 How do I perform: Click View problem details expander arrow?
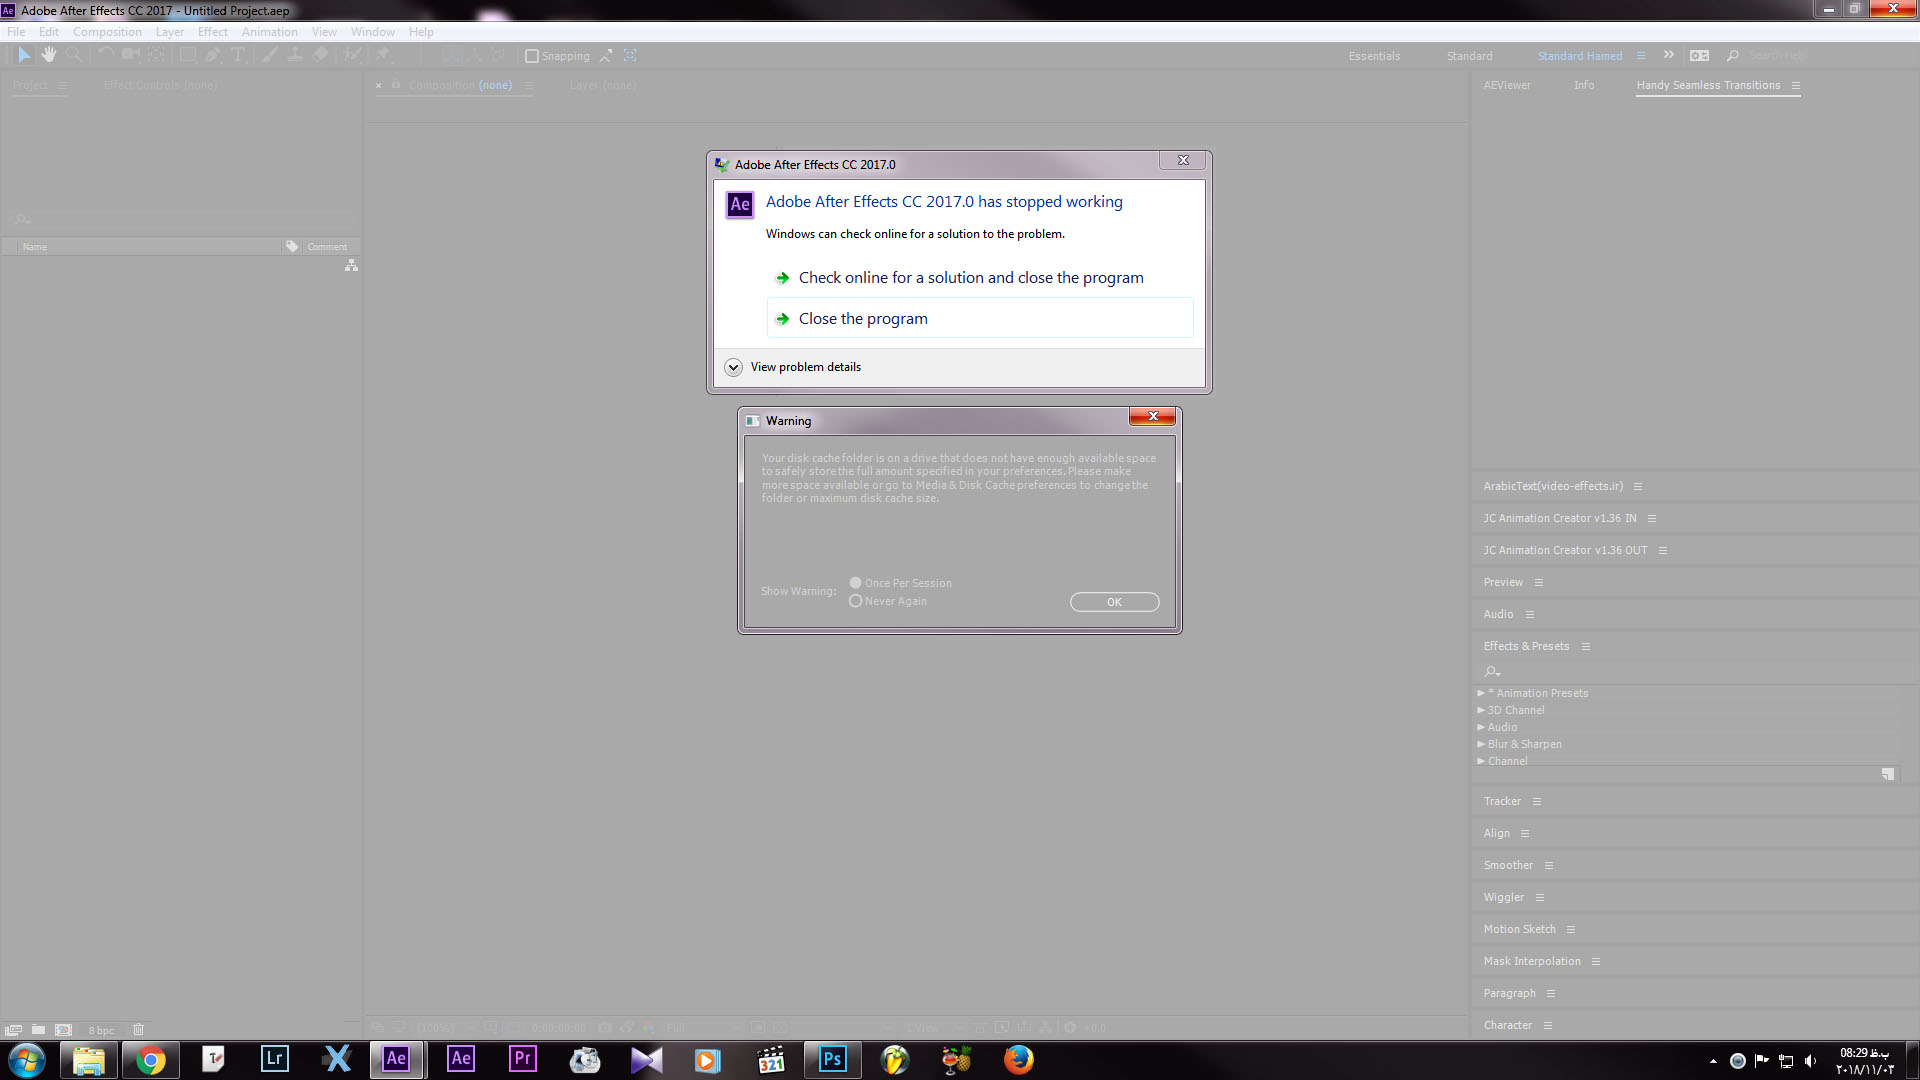735,367
